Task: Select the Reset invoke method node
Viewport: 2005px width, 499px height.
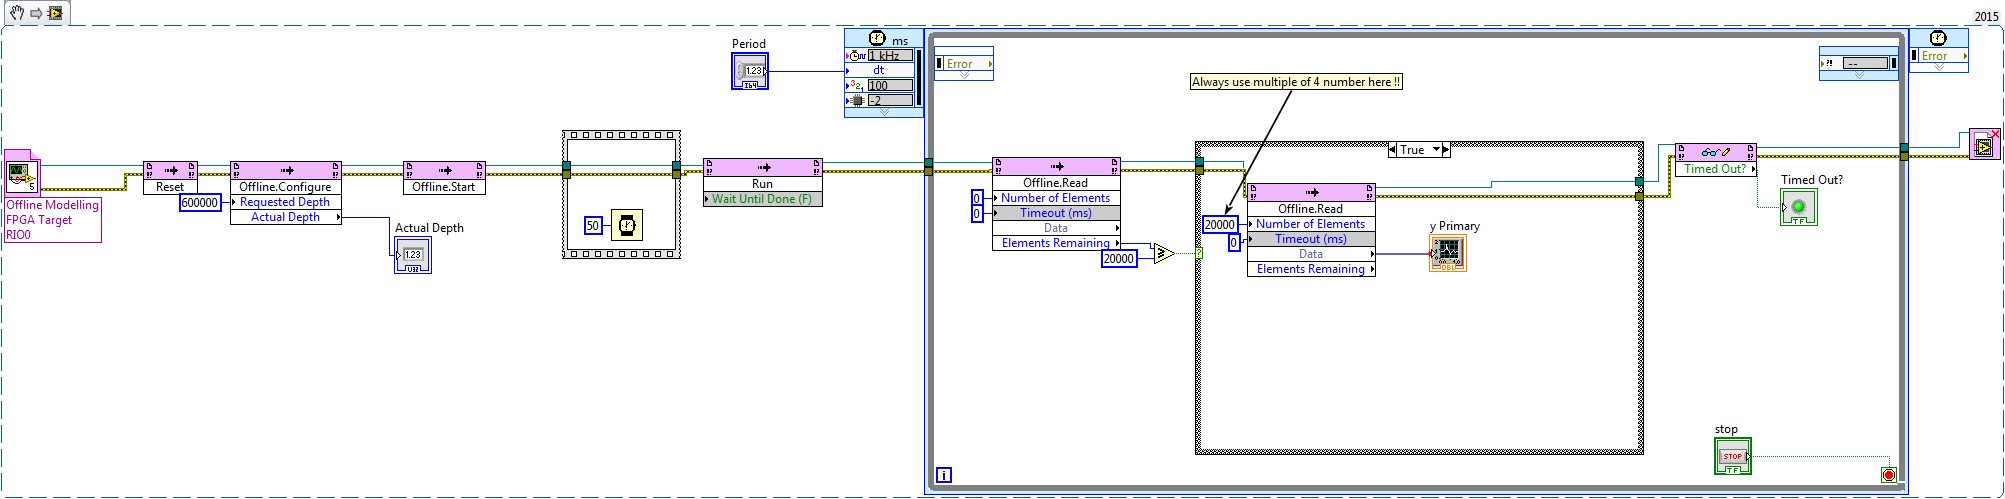Action: coord(170,178)
